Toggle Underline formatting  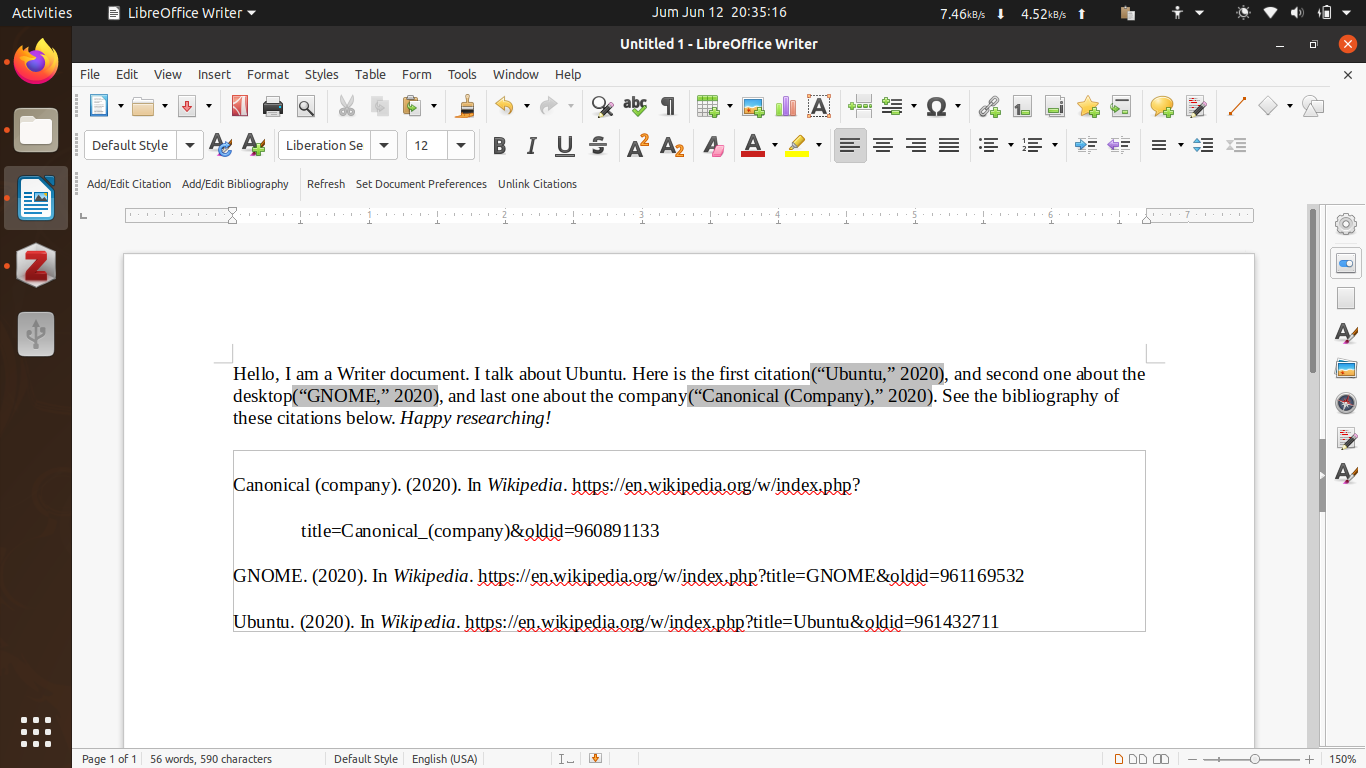pos(565,146)
